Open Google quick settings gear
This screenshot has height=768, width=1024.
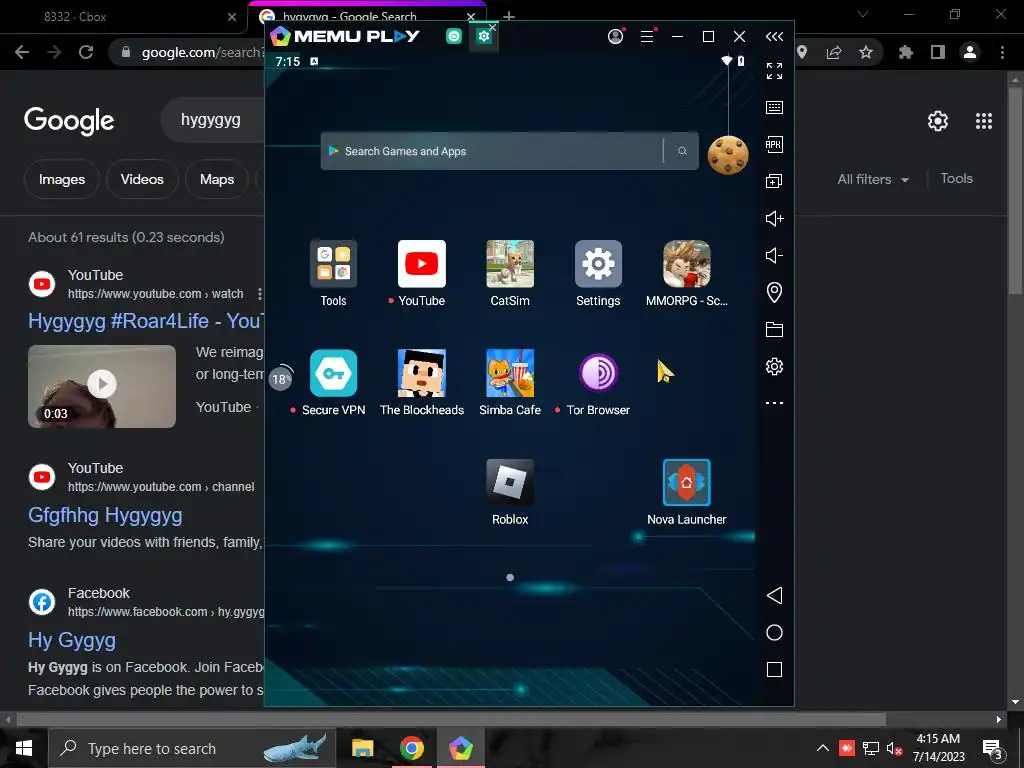coord(938,121)
